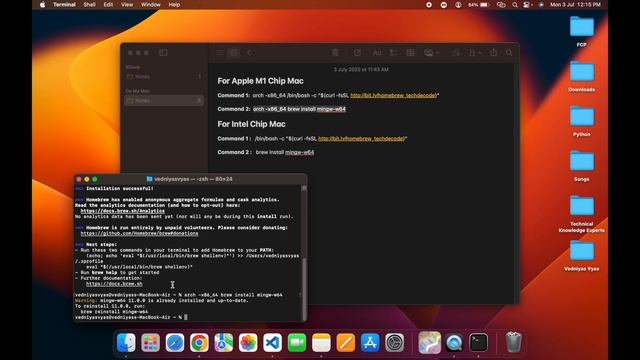The image size is (640, 360).
Task: Click the Terminal window scrollbar
Action: point(304,289)
